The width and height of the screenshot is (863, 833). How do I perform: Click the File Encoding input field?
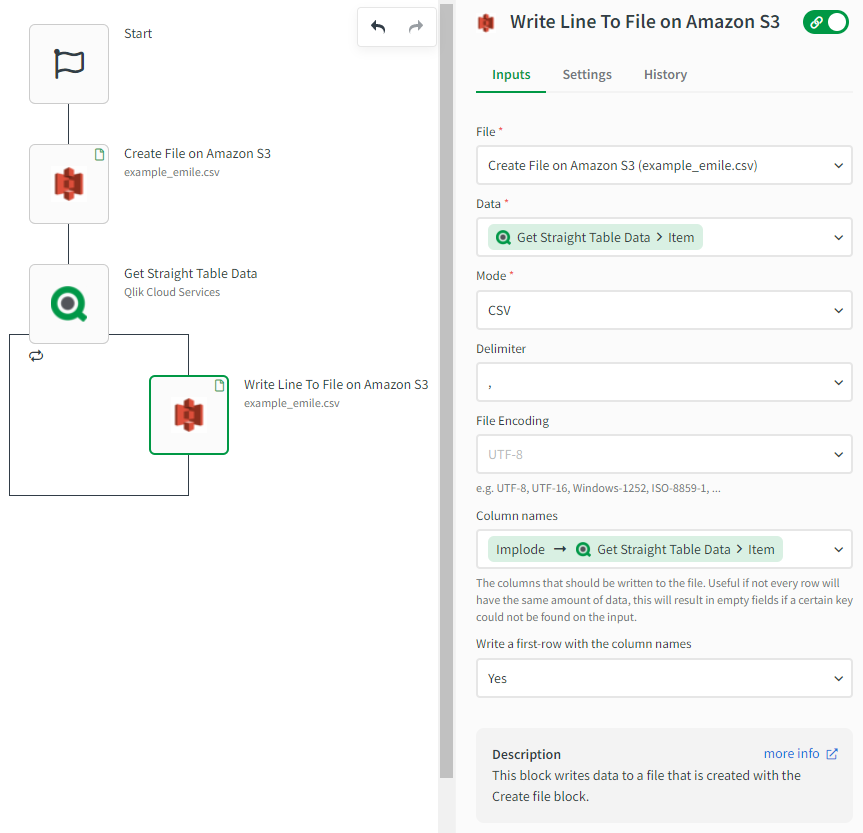(x=654, y=454)
